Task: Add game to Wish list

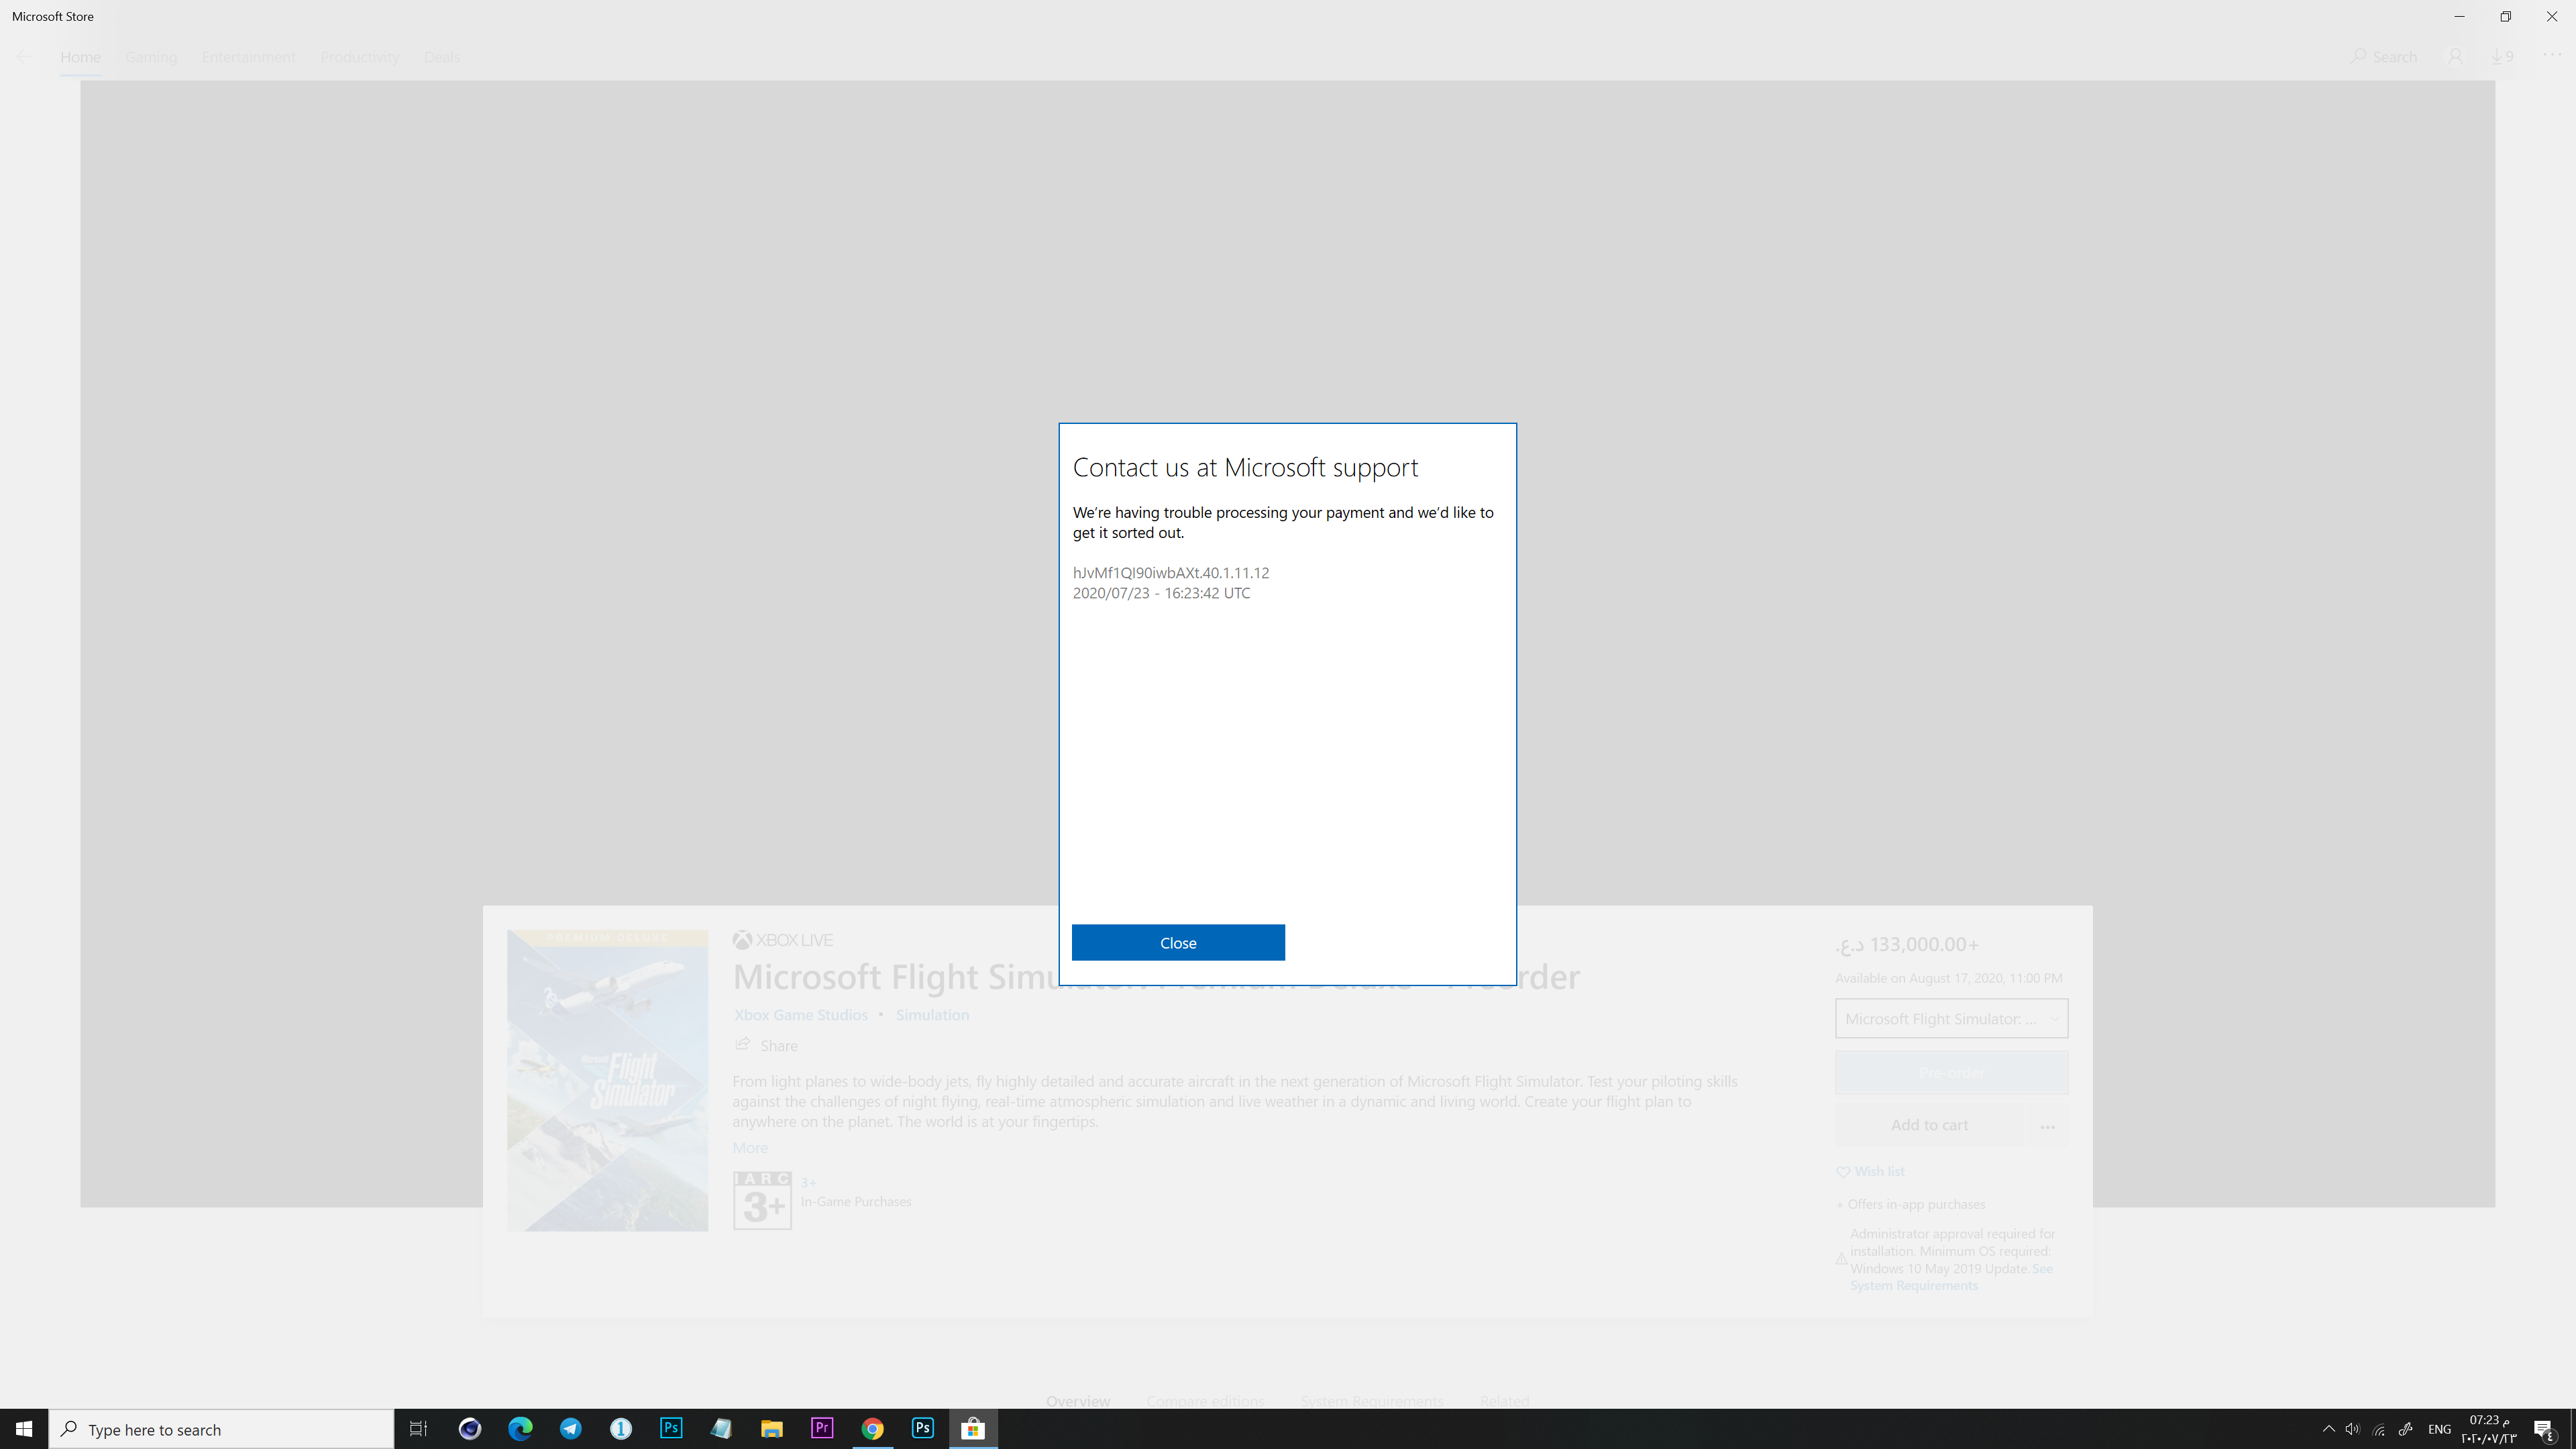Action: tap(1871, 1171)
